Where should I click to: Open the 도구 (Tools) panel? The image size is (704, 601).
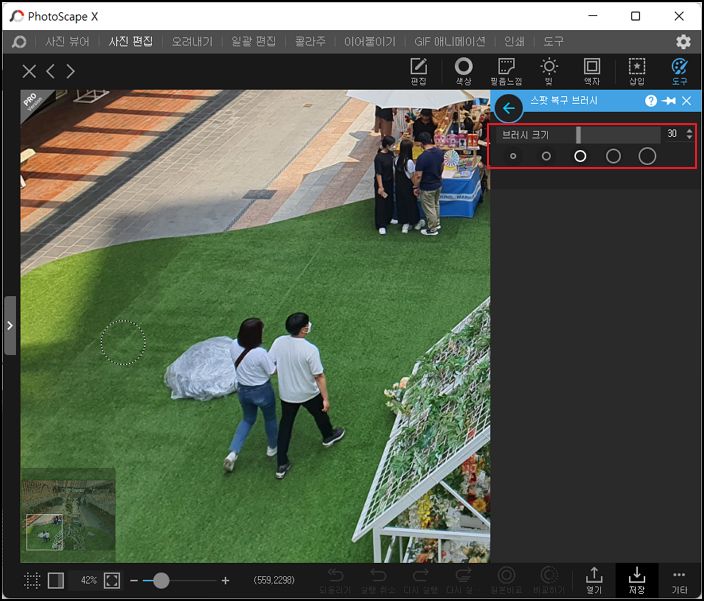click(679, 71)
